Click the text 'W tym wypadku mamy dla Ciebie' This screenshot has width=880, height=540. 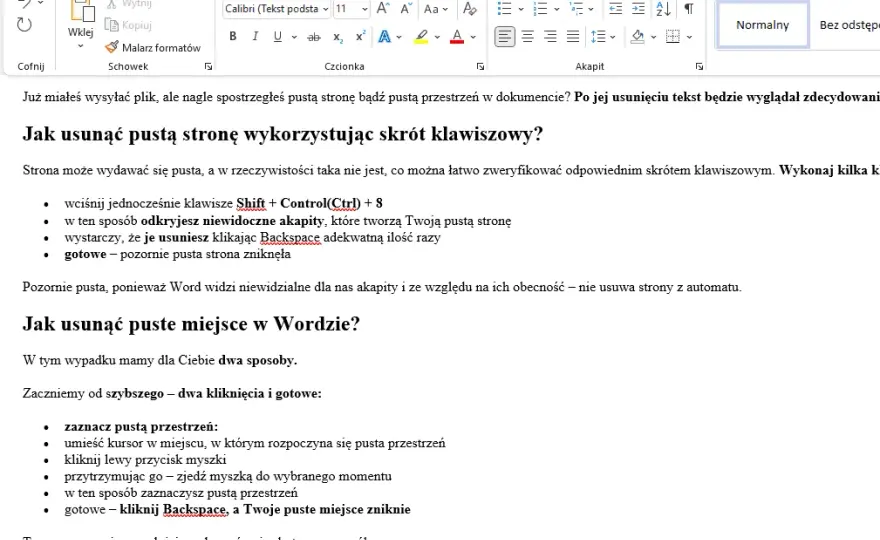click(118, 360)
